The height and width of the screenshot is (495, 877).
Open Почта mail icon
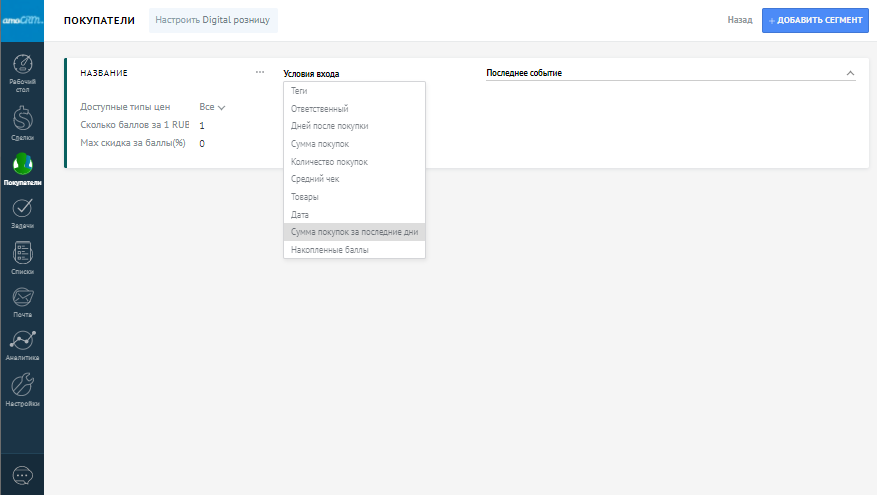[x=22, y=301]
